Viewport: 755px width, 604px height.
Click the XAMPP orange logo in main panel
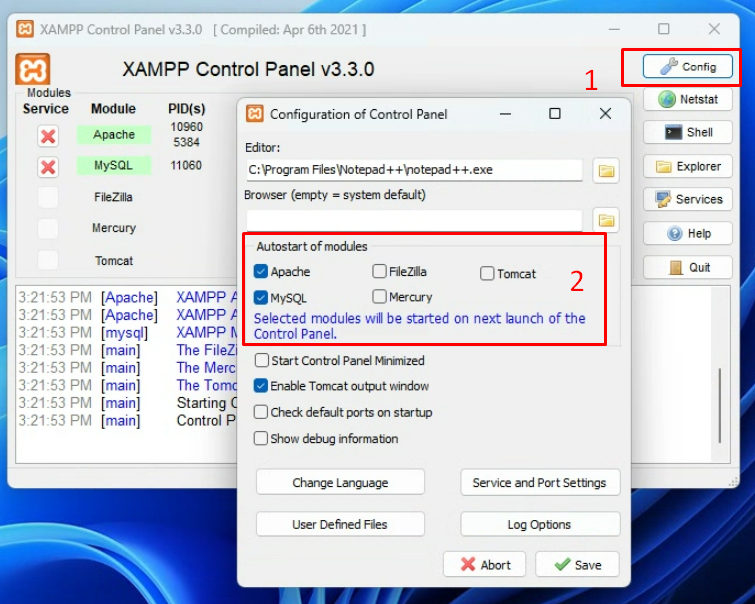[x=32, y=69]
